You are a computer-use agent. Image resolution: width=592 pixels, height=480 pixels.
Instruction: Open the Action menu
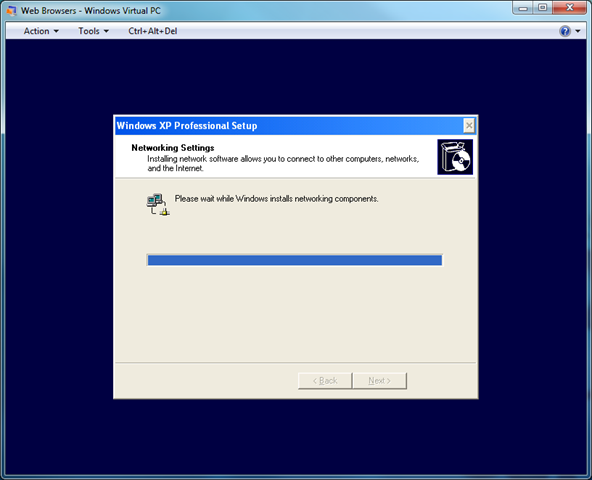click(41, 31)
